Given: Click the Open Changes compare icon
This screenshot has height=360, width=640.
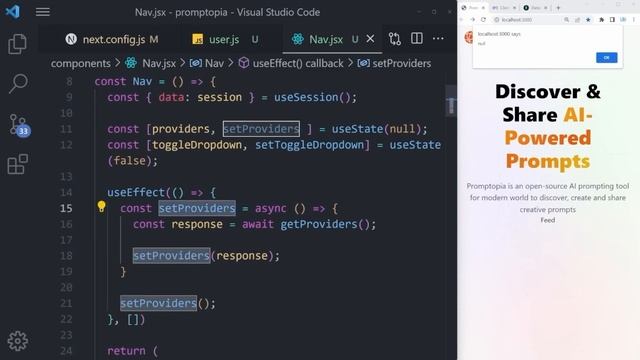Looking at the screenshot, I should pos(394,39).
